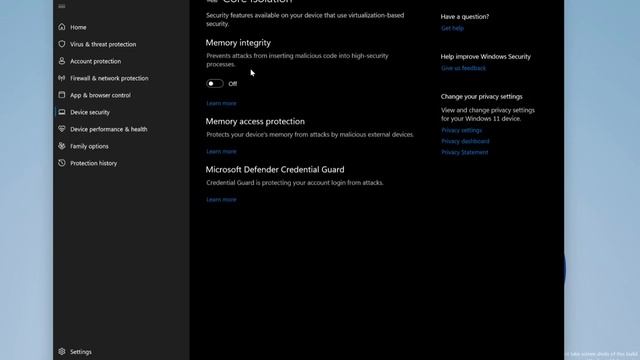The height and width of the screenshot is (360, 640).
Task: Open Learn more under Memory integrity
Action: (x=221, y=103)
